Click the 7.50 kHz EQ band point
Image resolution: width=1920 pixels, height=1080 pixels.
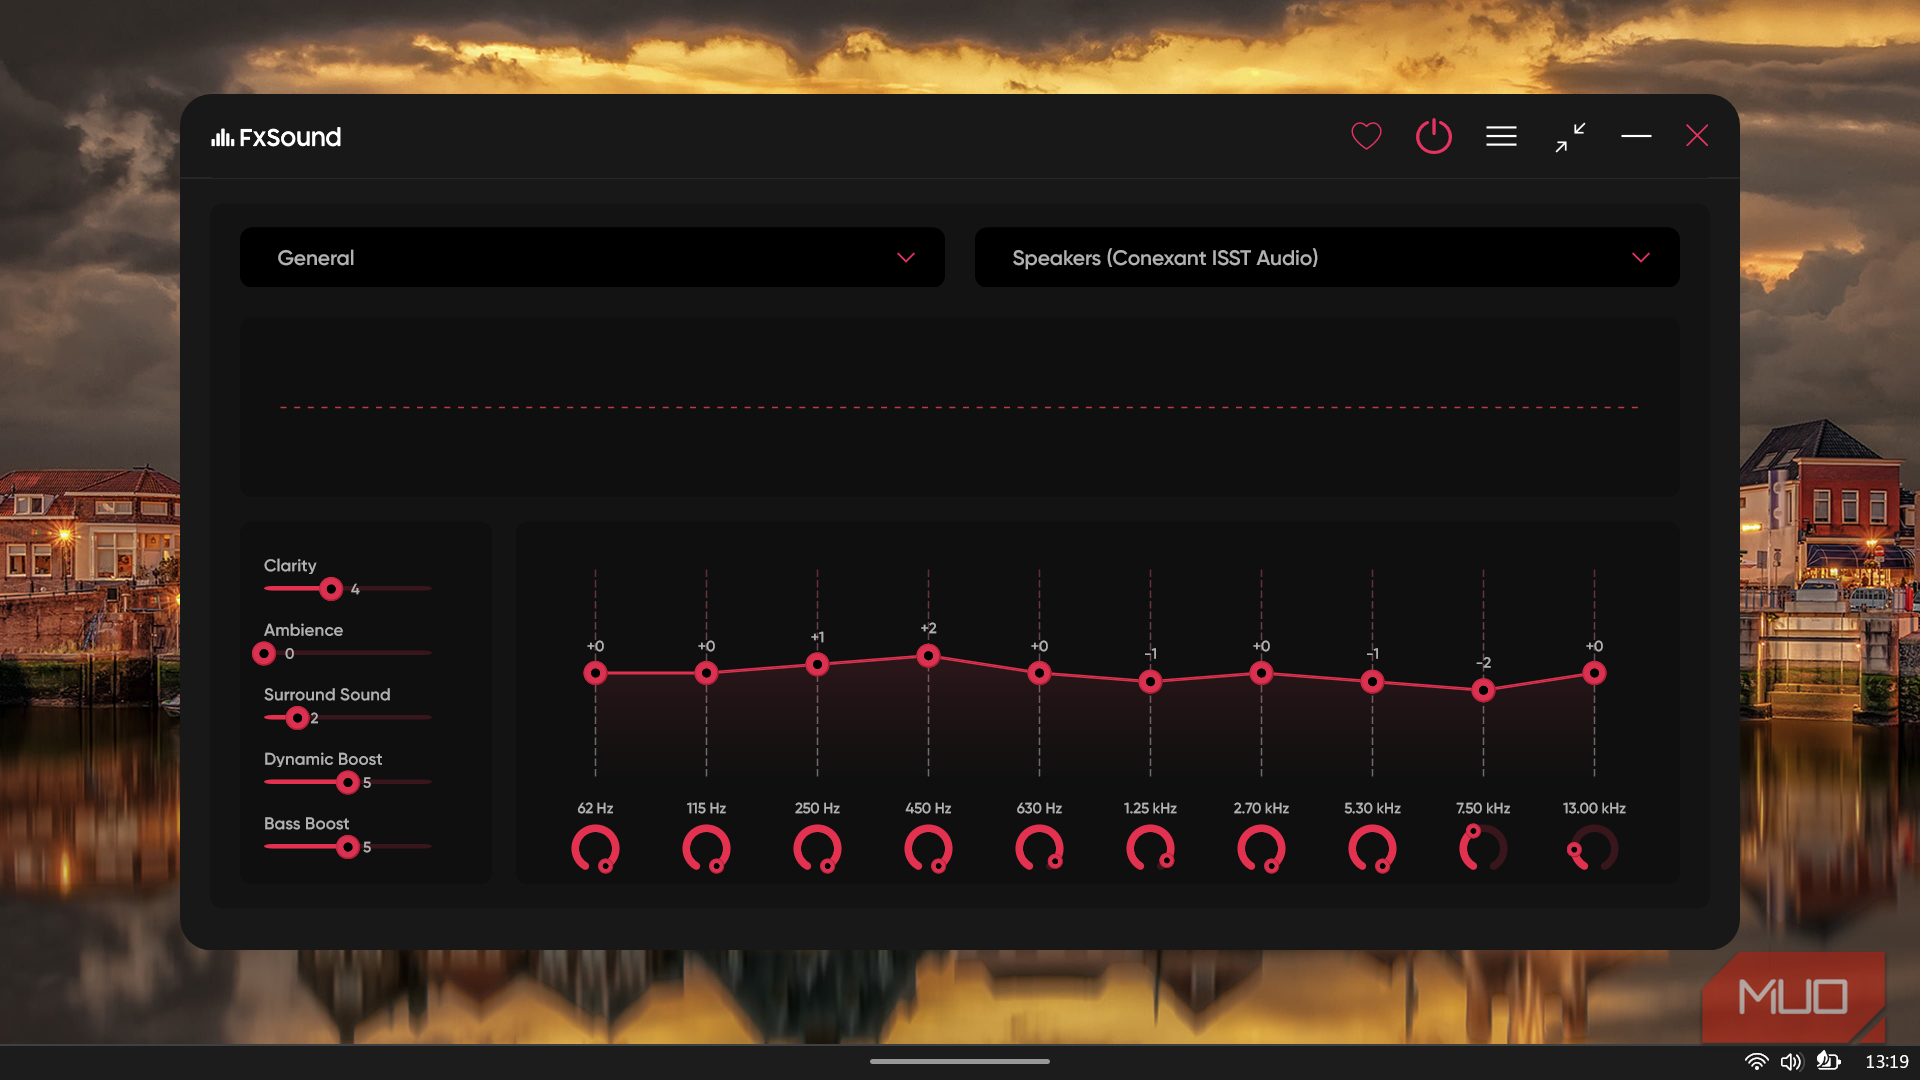(x=1483, y=690)
